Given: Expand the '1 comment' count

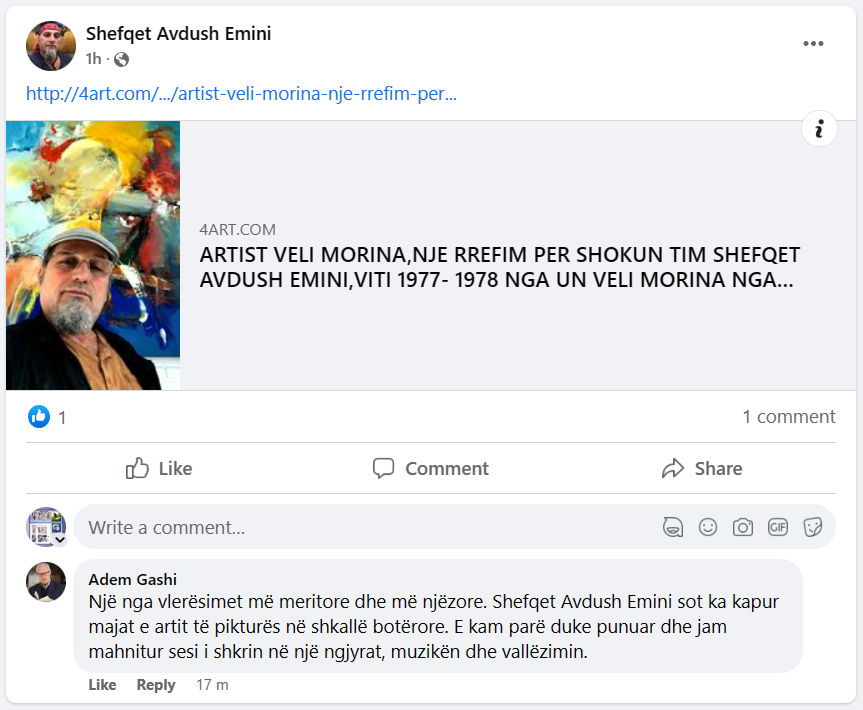Looking at the screenshot, I should coord(789,417).
